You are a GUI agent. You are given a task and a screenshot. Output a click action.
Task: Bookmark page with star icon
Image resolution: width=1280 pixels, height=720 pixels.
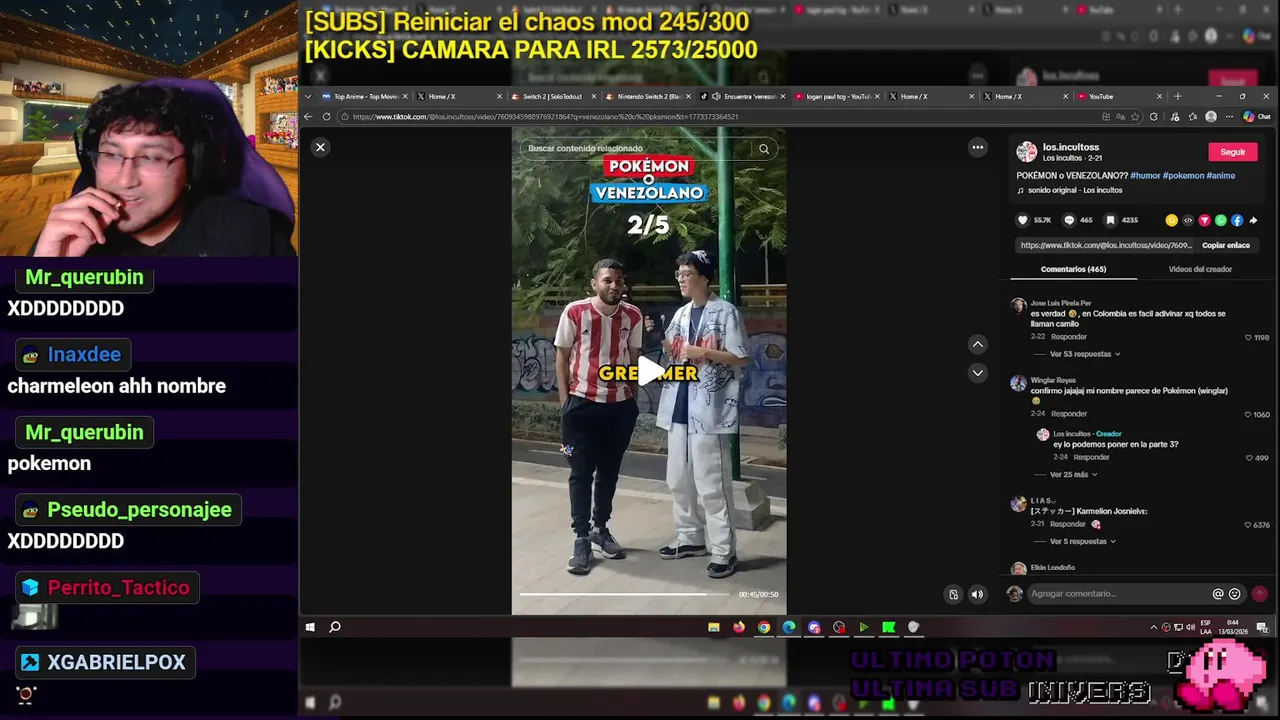[1134, 116]
